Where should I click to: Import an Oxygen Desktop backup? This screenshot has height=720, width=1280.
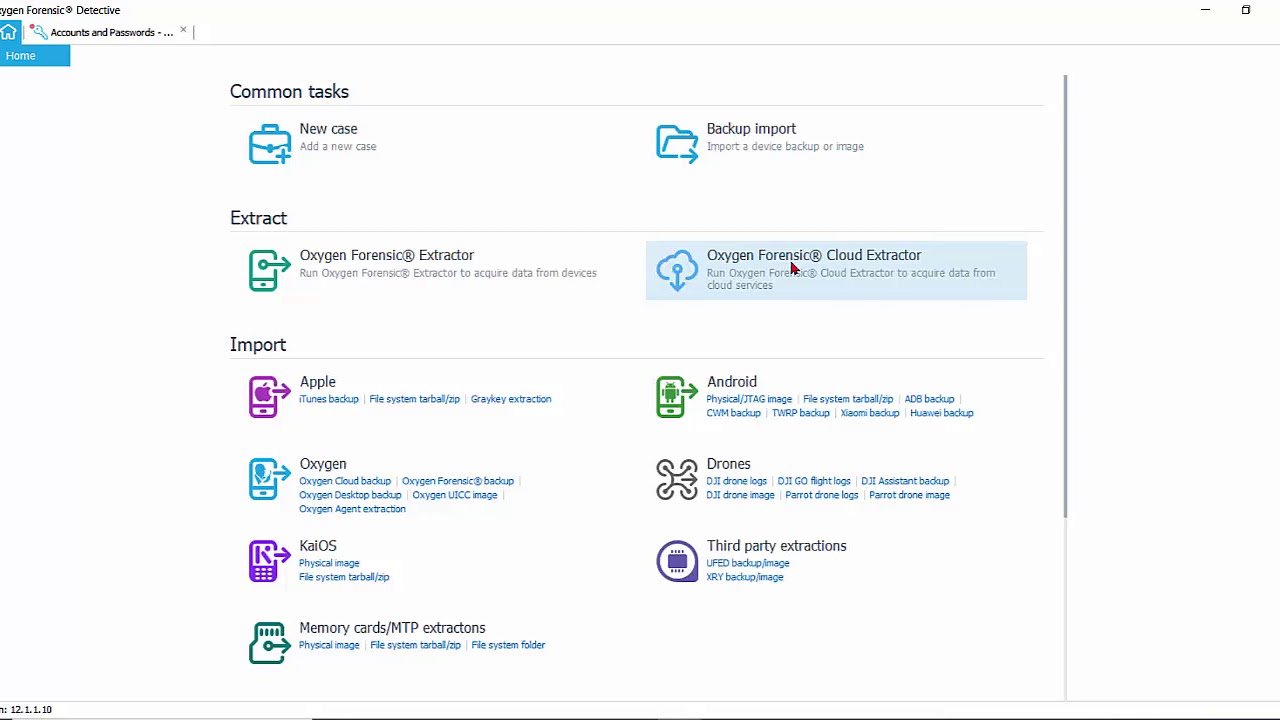(350, 495)
